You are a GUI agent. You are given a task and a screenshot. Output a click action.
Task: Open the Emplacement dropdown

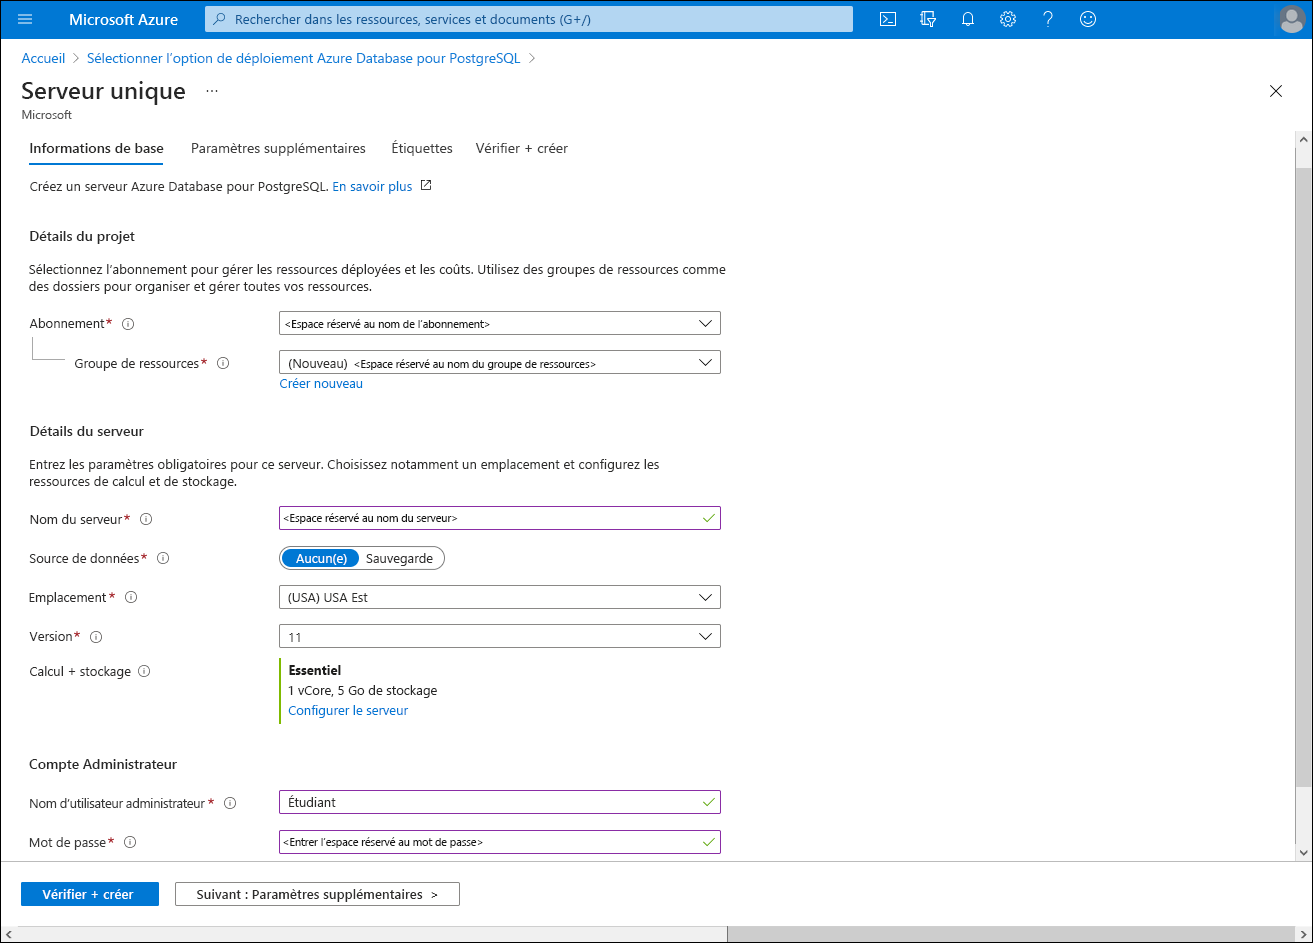pos(500,597)
